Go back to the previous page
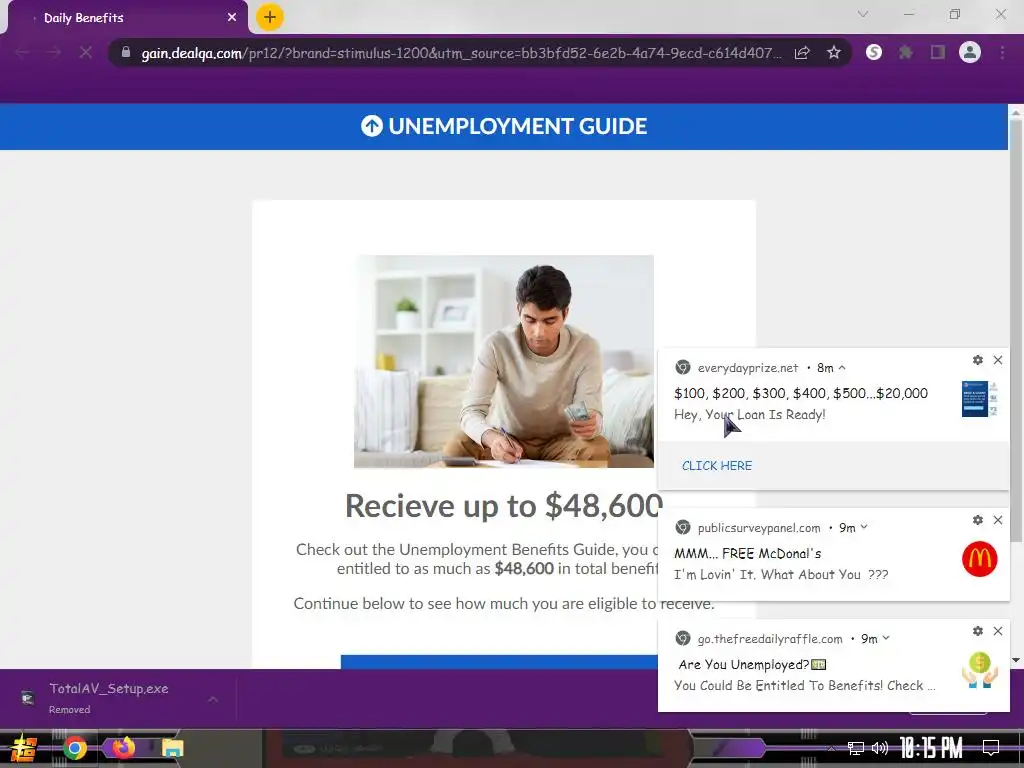The image size is (1024, 768). (22, 53)
